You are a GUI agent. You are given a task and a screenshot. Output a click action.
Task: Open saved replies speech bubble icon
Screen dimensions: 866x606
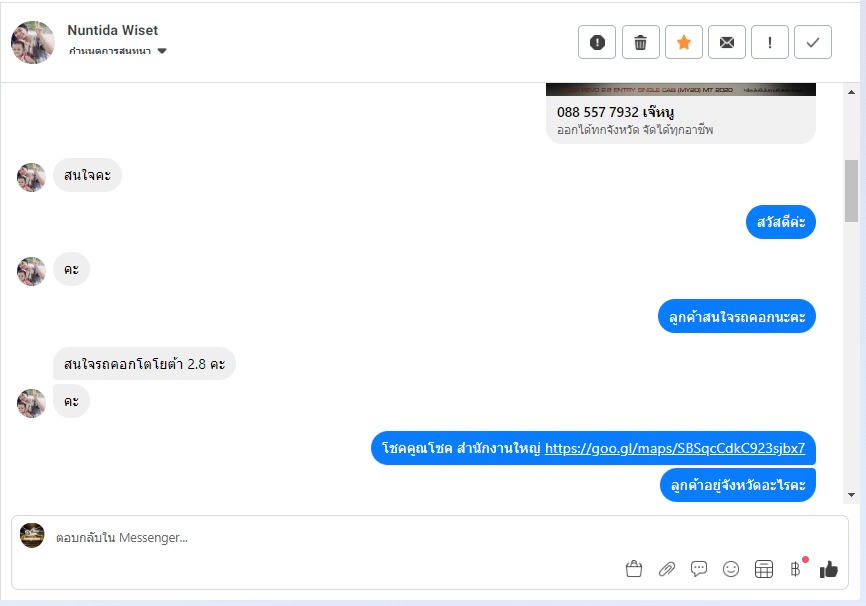(699, 569)
